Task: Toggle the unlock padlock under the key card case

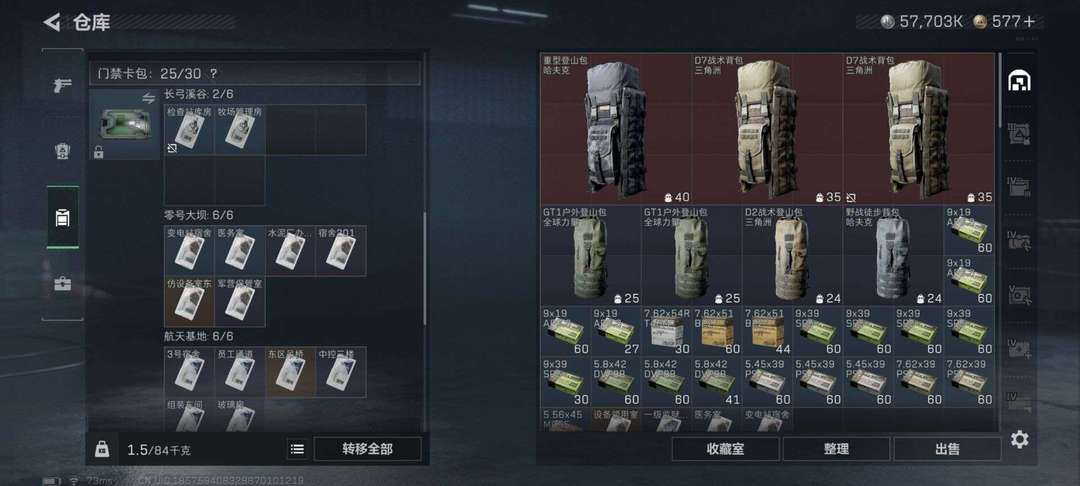Action: pyautogui.click(x=98, y=152)
